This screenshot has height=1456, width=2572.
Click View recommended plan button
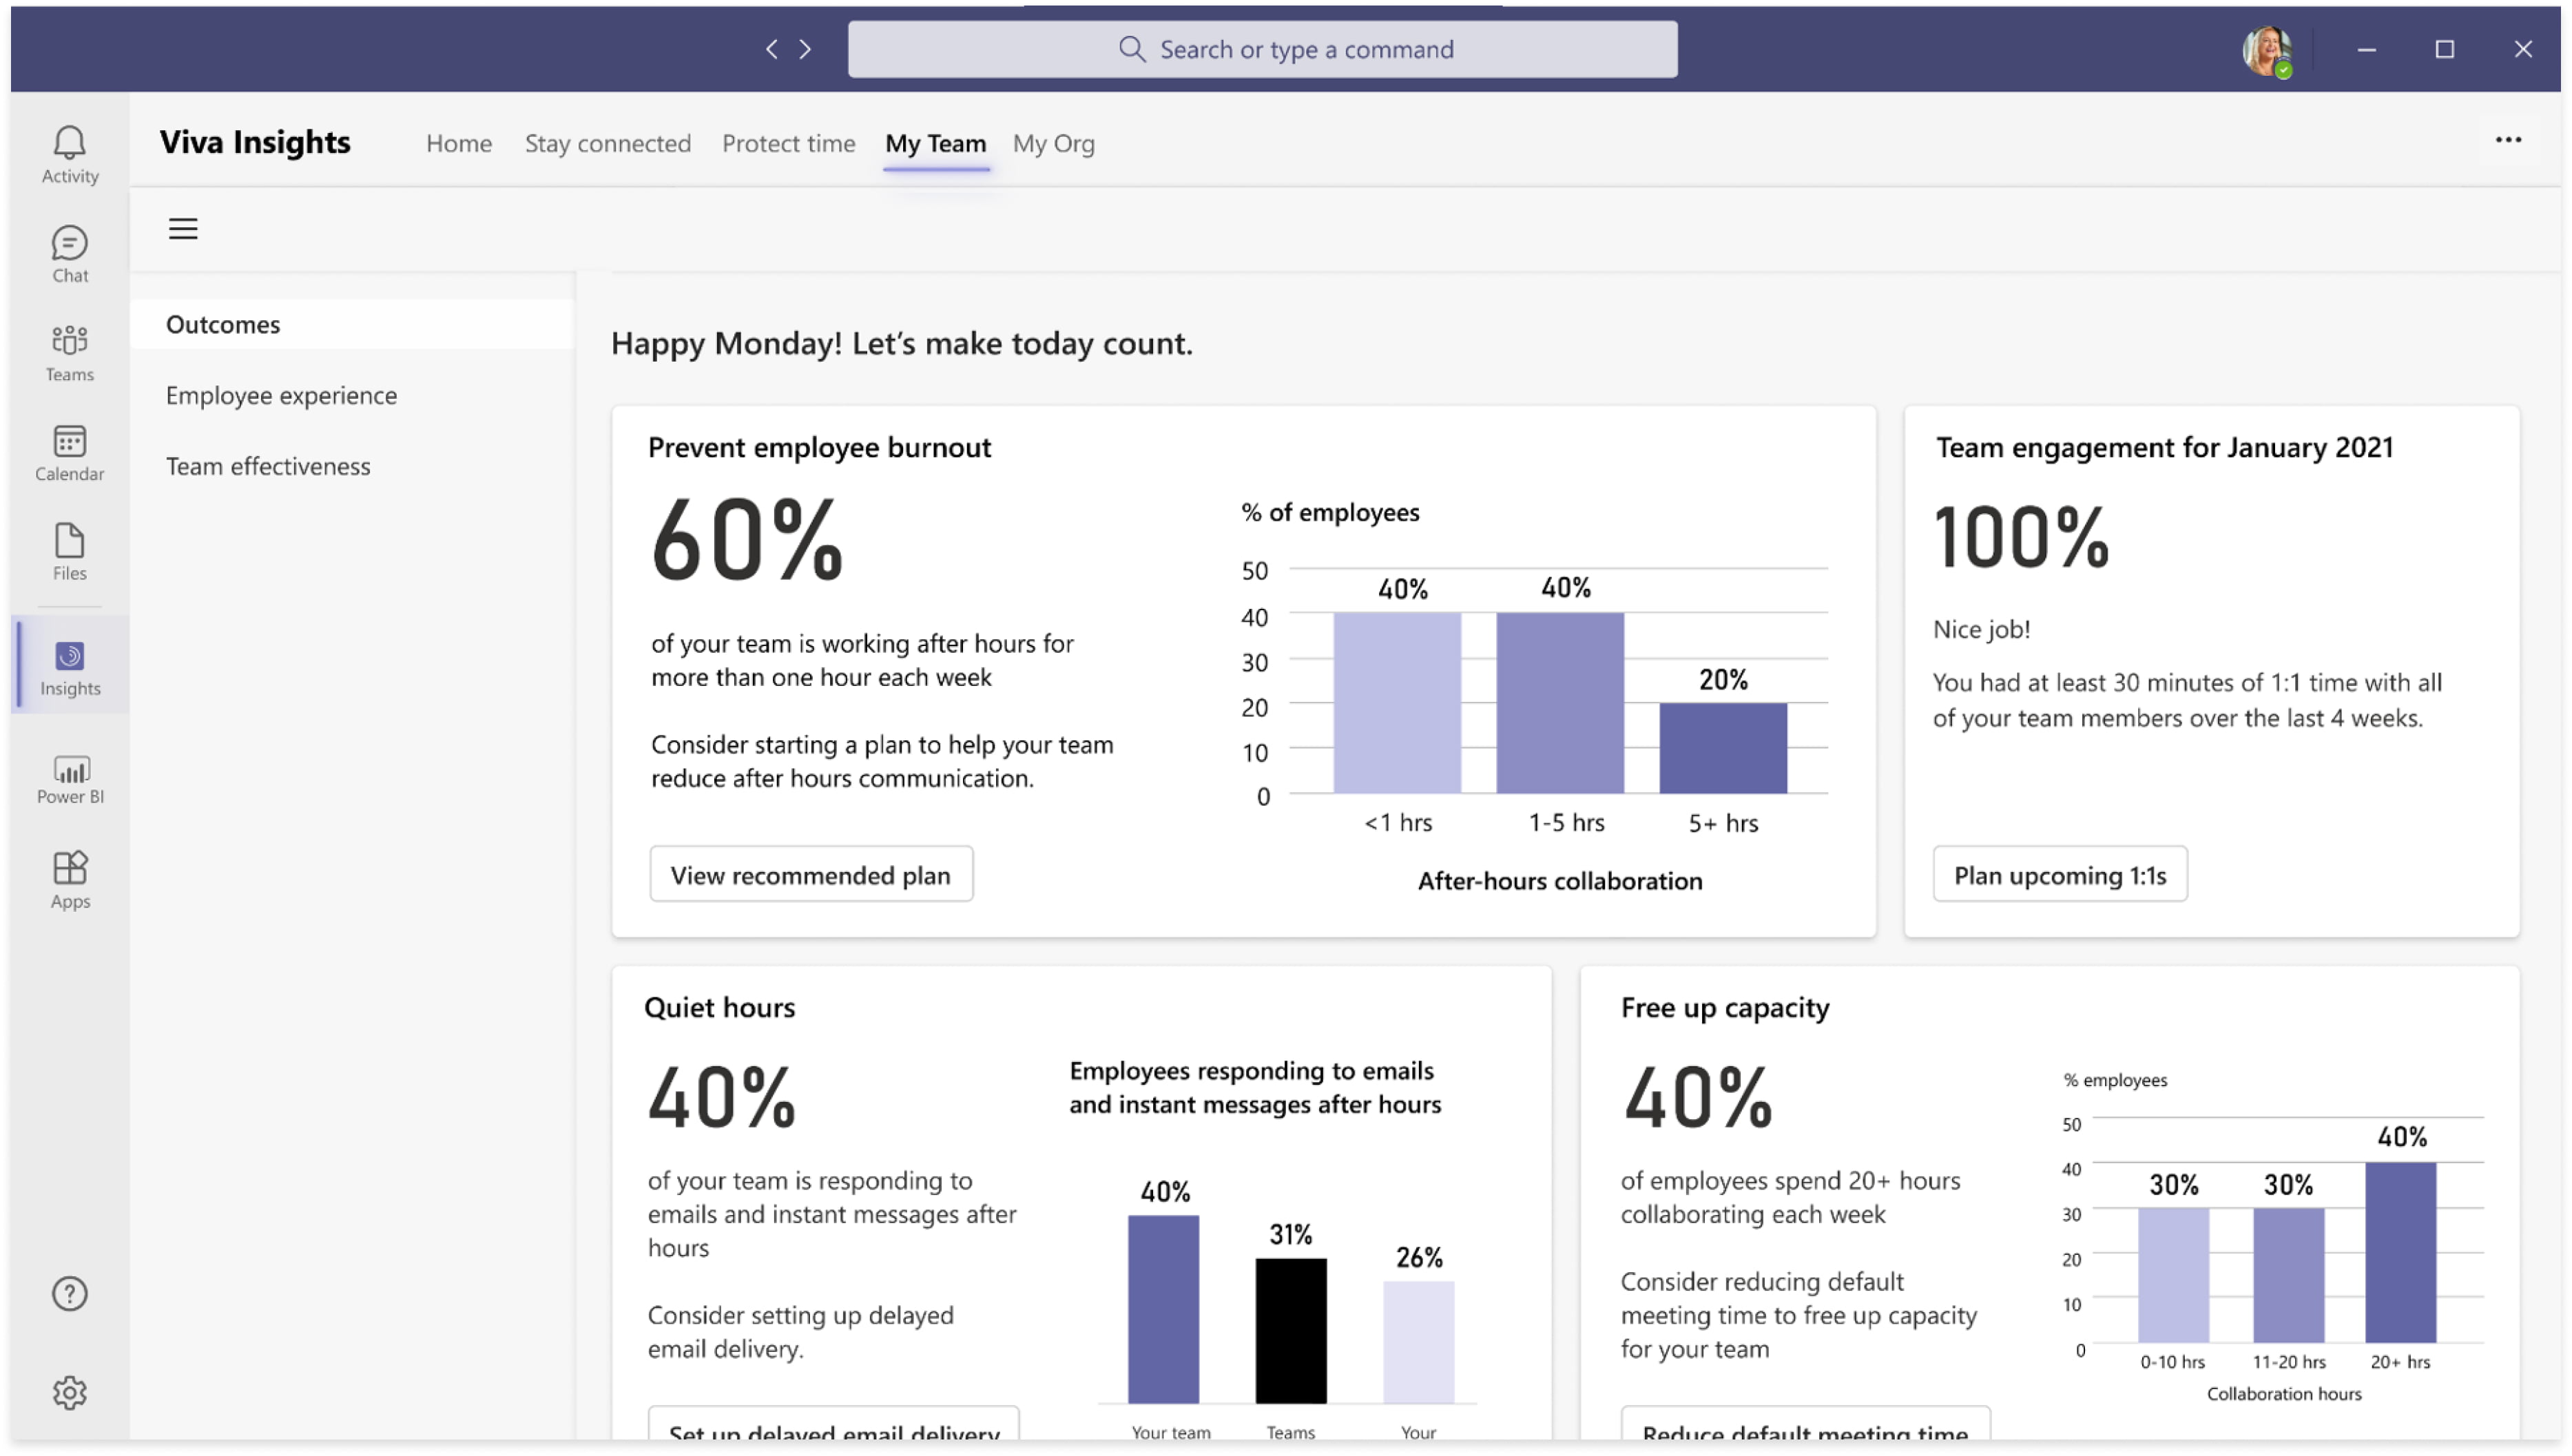tap(810, 875)
